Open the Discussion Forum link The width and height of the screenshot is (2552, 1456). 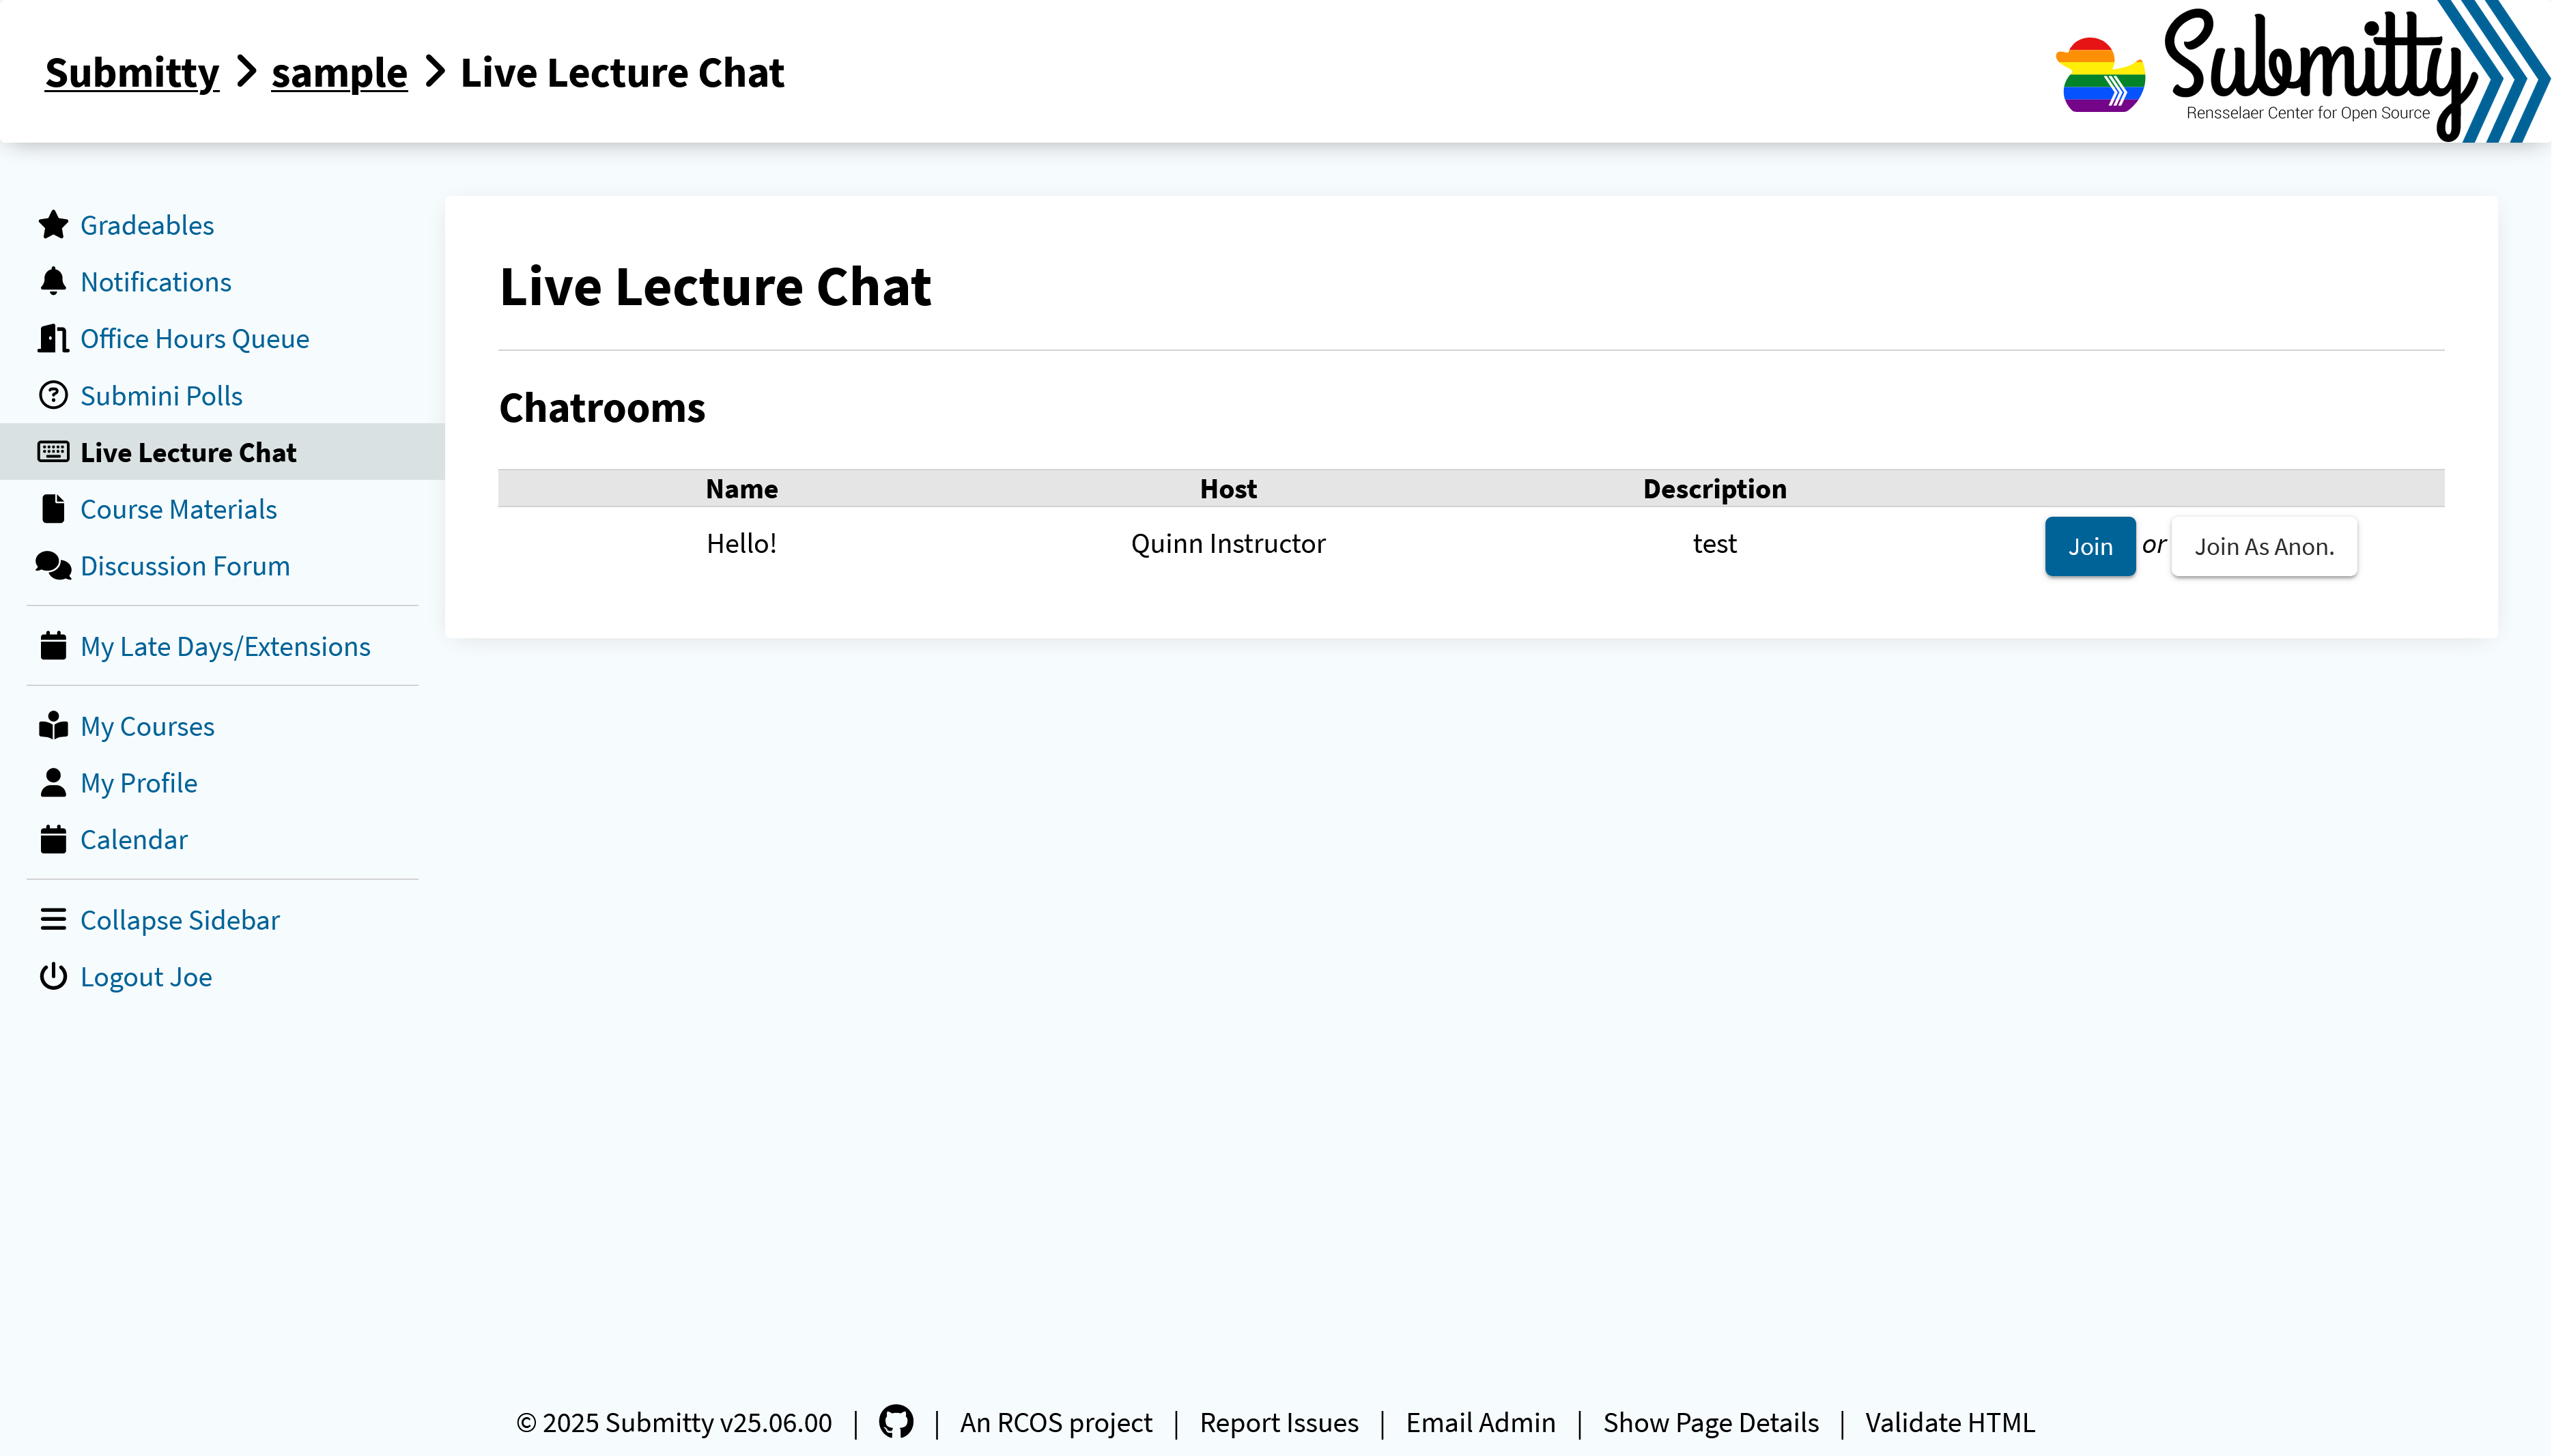185,566
